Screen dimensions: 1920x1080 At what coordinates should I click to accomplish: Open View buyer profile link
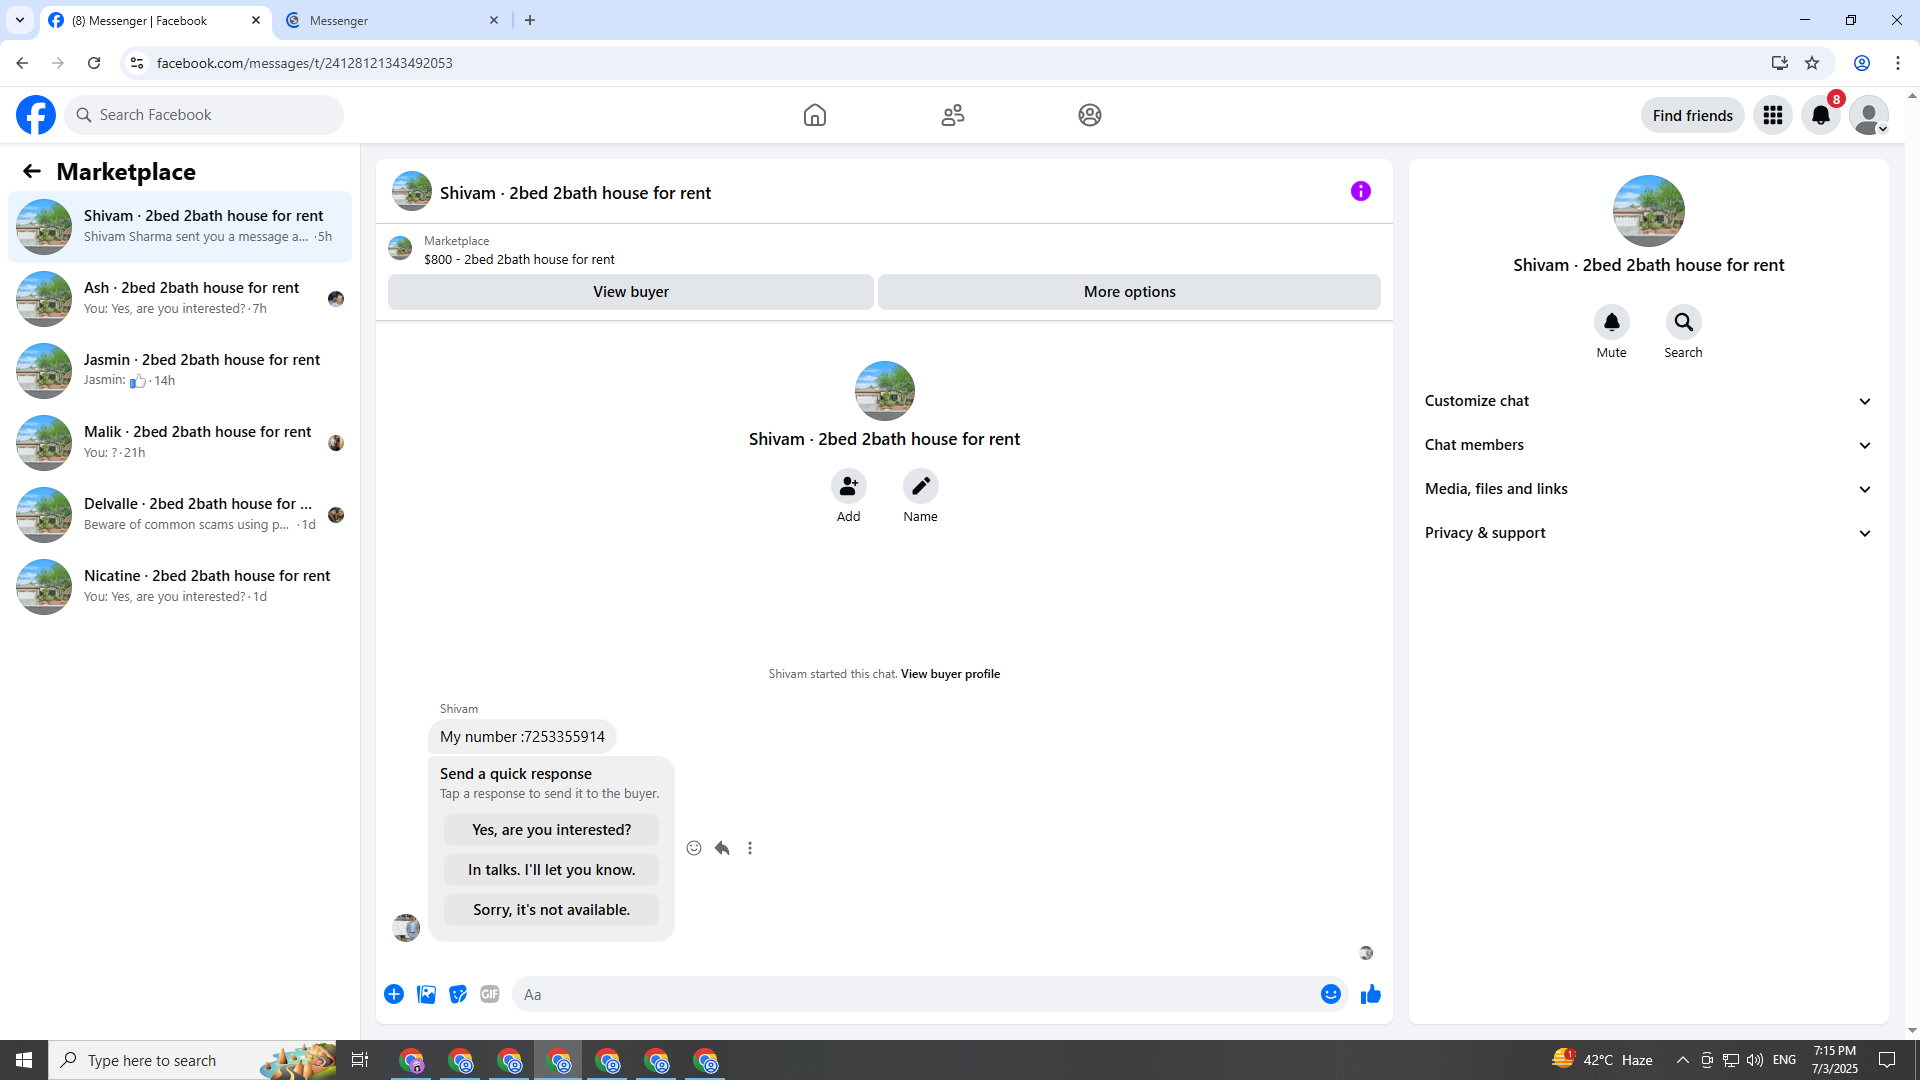tap(950, 674)
